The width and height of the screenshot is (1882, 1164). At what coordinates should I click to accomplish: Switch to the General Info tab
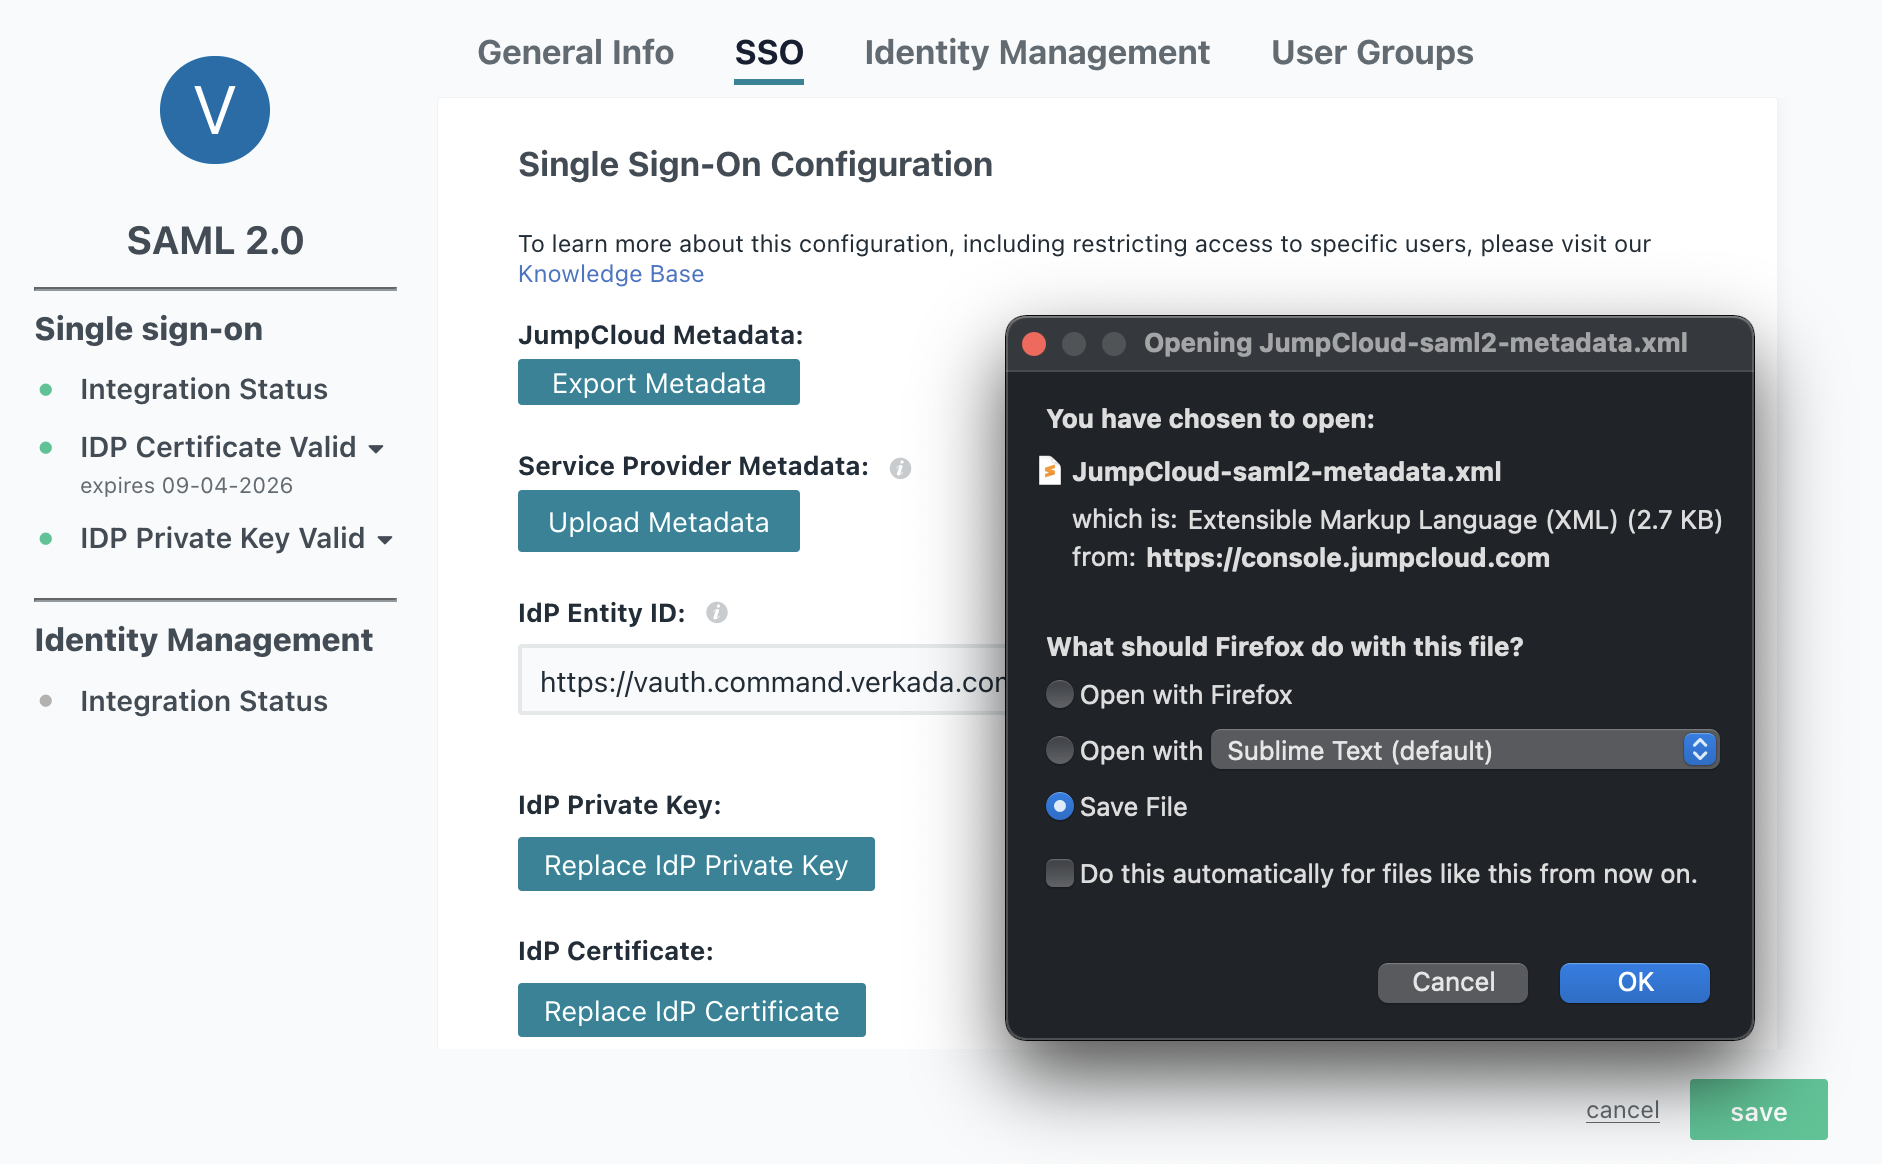[575, 52]
